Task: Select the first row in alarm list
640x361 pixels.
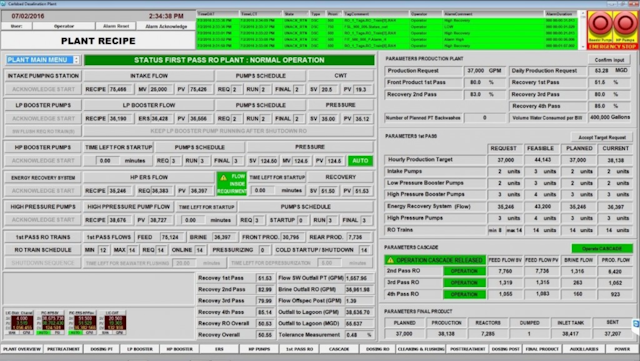Action: (x=387, y=20)
